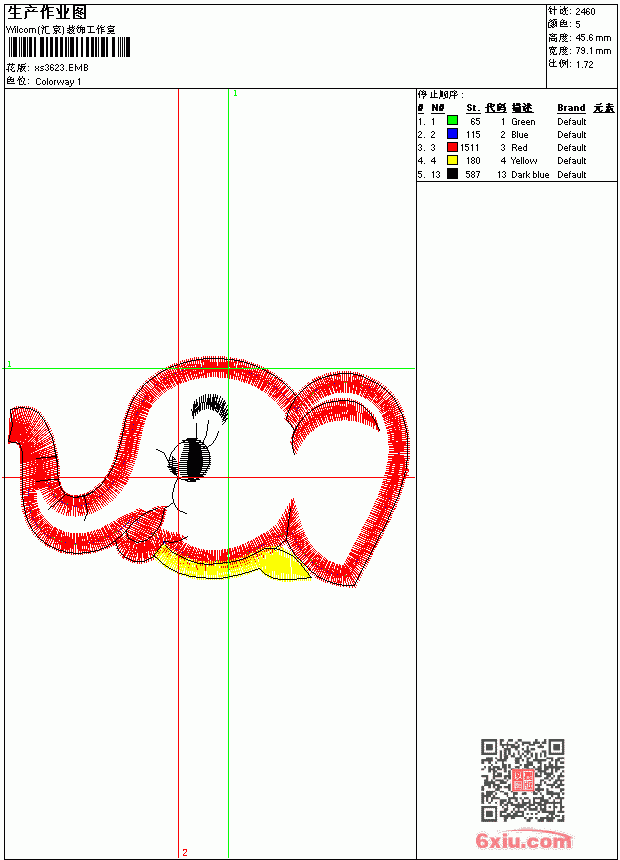Image resolution: width=620 pixels, height=860 pixels.
Task: Click the red marker 2 at bottom
Action: [185, 852]
